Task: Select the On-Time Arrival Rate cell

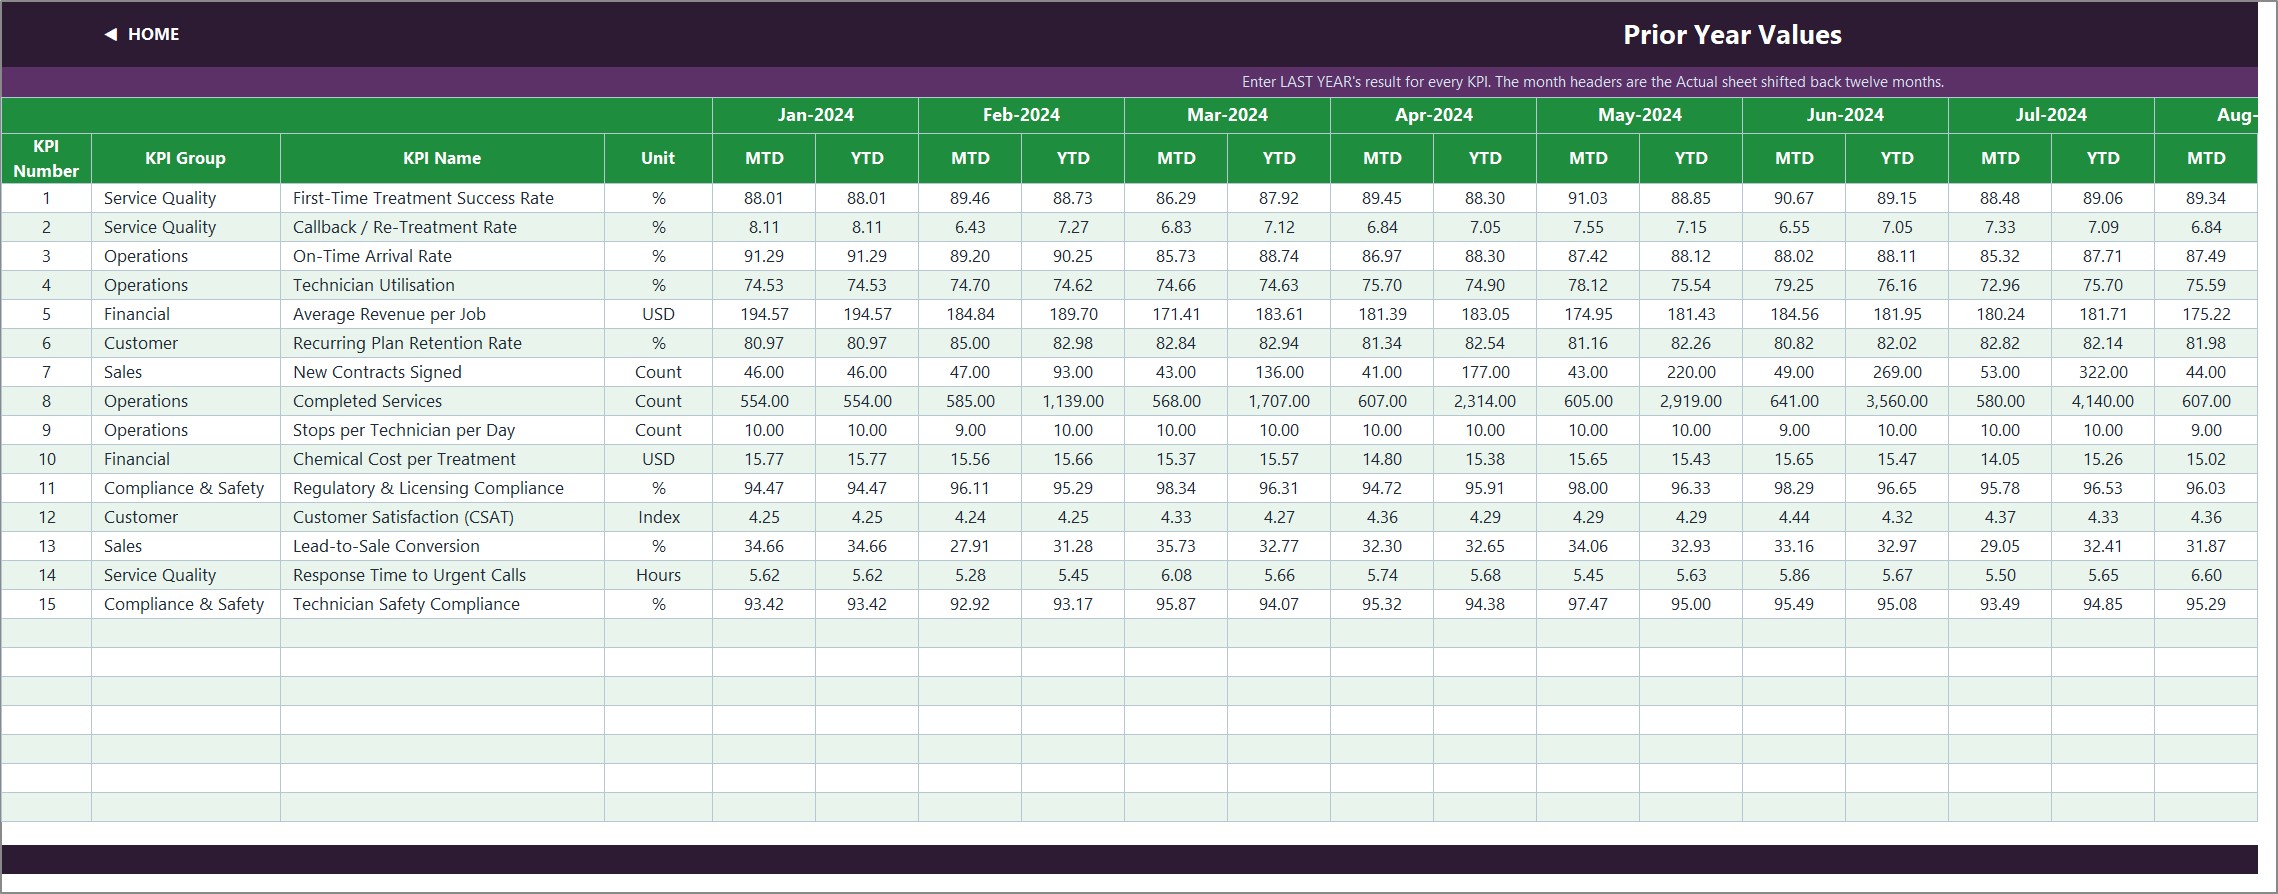Action: tap(442, 256)
